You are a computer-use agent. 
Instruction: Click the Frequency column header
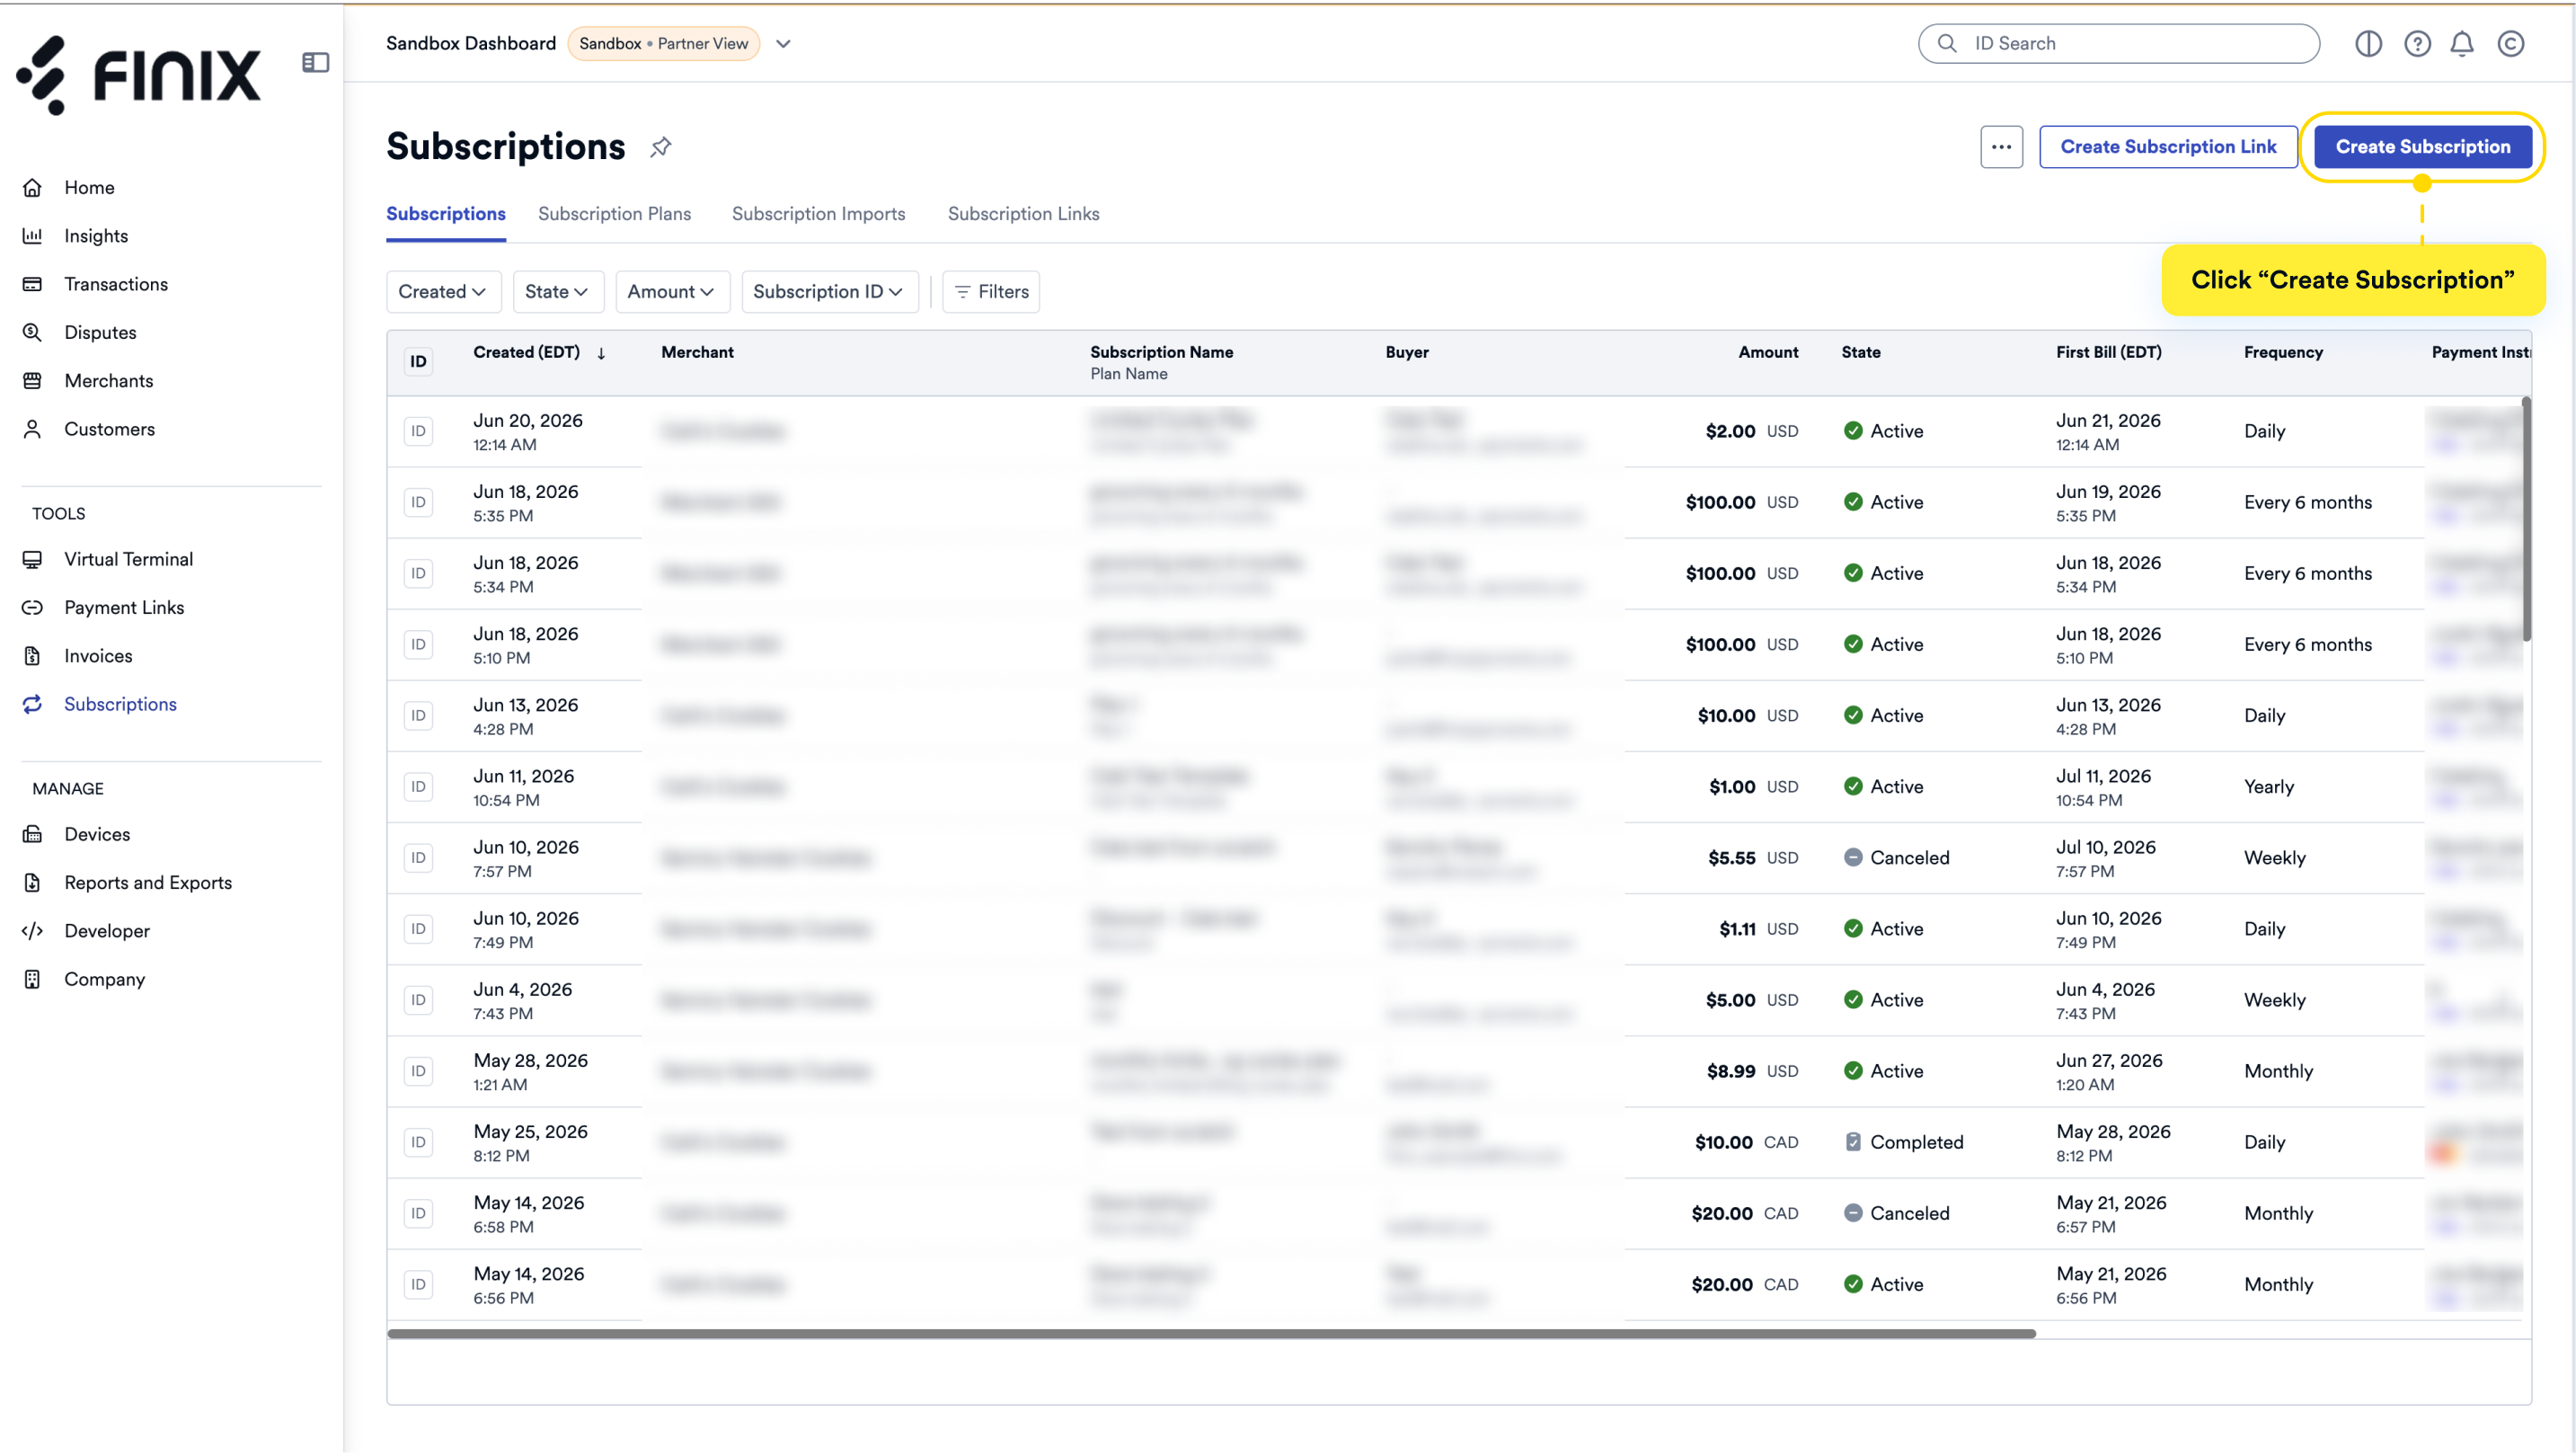point(2283,352)
